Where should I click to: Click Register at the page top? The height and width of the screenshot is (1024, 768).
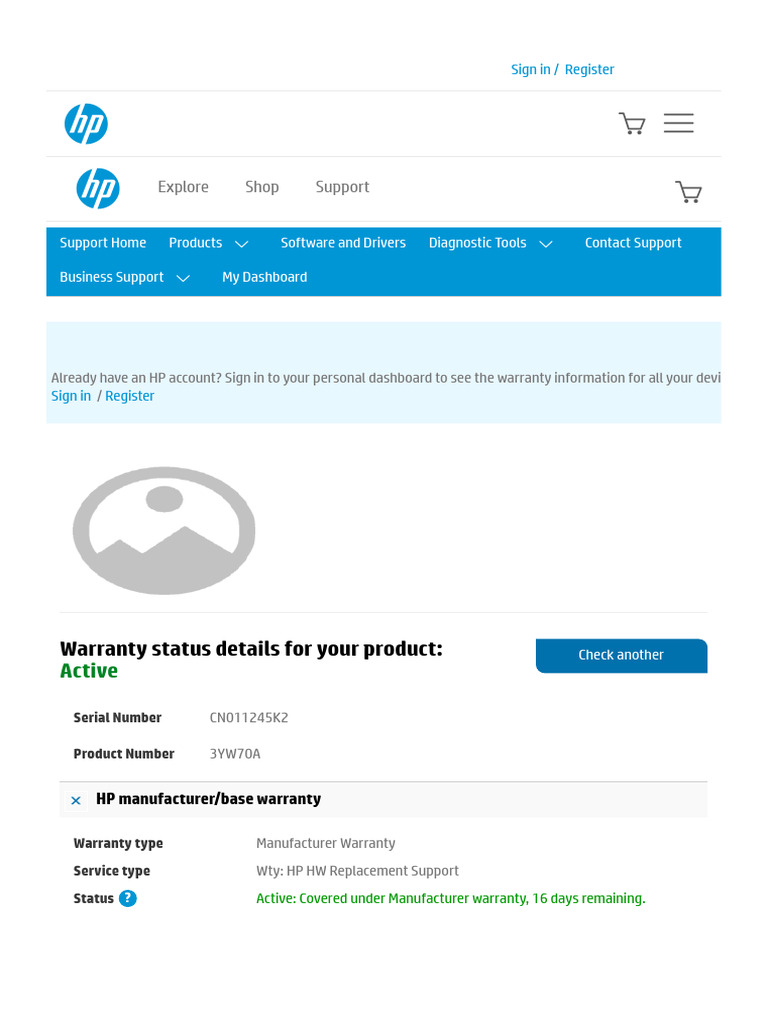pyautogui.click(x=589, y=69)
